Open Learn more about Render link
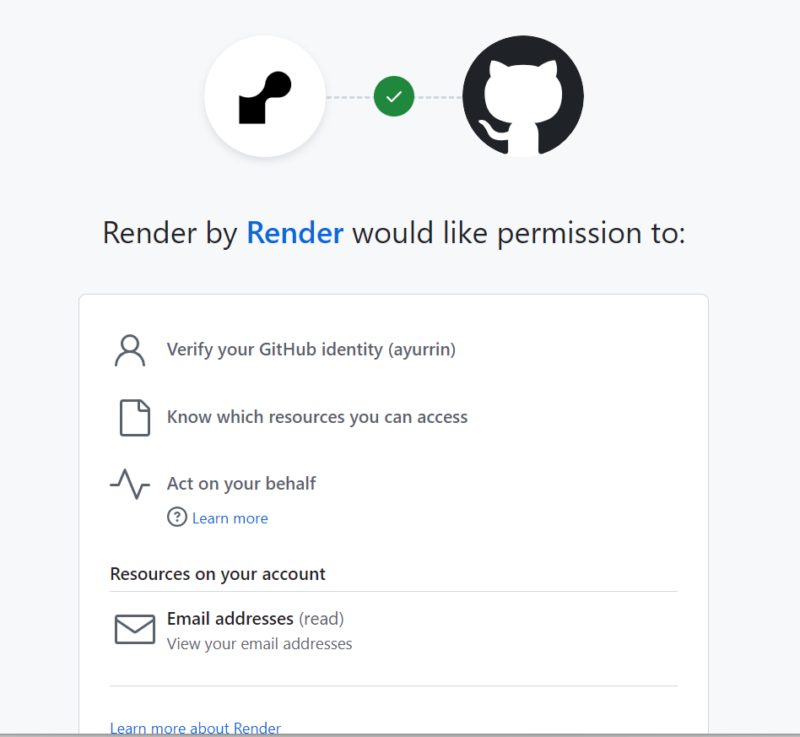Image resolution: width=800 pixels, height=737 pixels. [x=195, y=728]
